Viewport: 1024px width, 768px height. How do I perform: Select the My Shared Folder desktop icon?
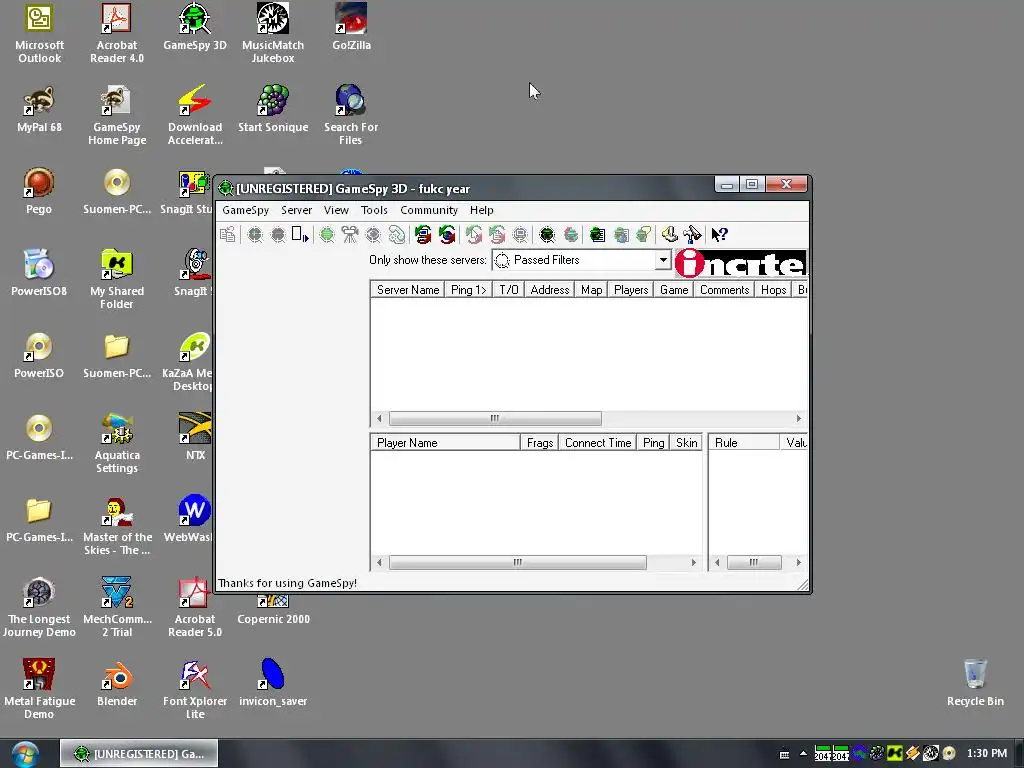click(x=117, y=279)
